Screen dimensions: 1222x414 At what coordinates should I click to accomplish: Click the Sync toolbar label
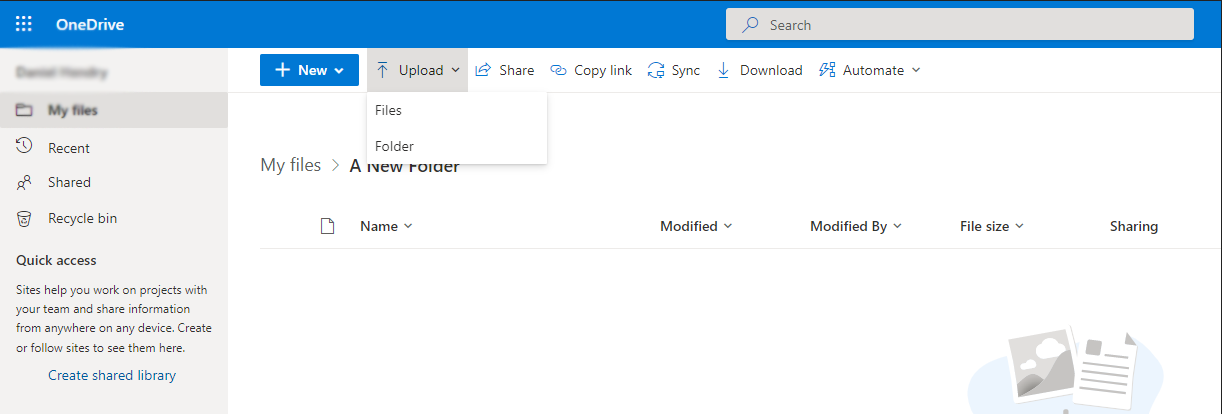pos(686,70)
